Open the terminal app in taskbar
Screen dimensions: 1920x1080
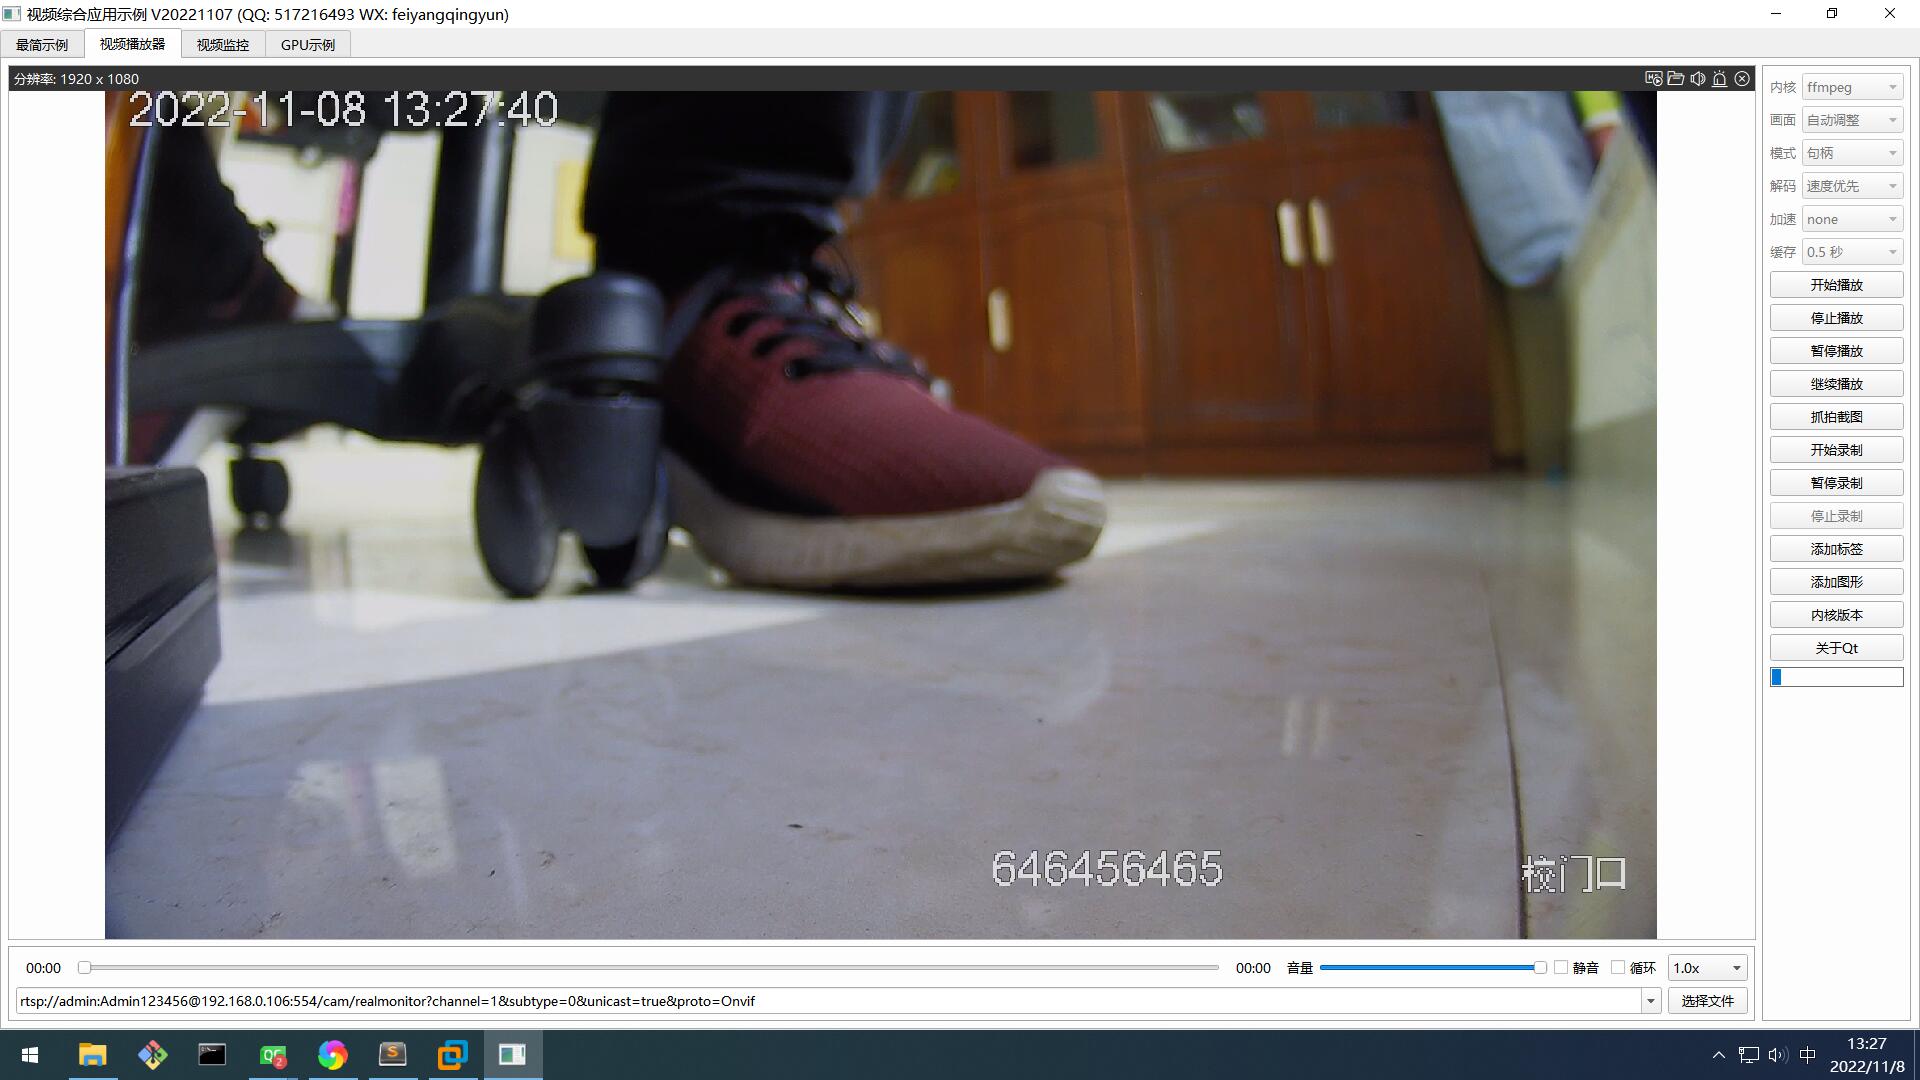coord(212,1055)
